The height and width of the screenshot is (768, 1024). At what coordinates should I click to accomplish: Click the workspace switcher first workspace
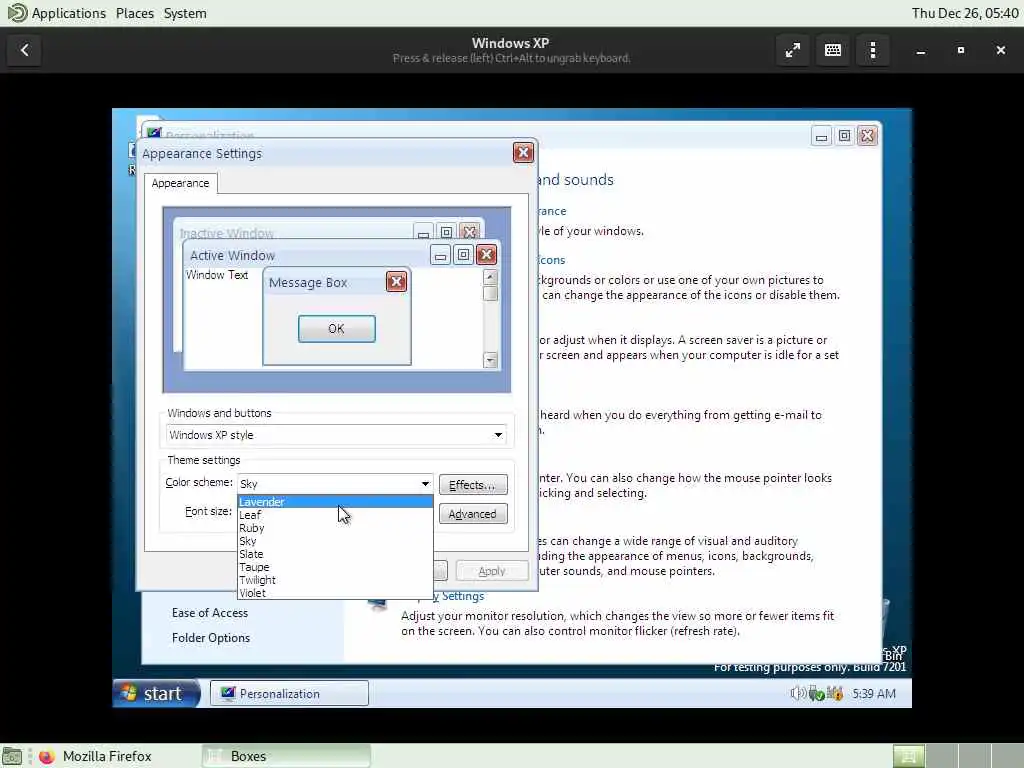pos(908,756)
